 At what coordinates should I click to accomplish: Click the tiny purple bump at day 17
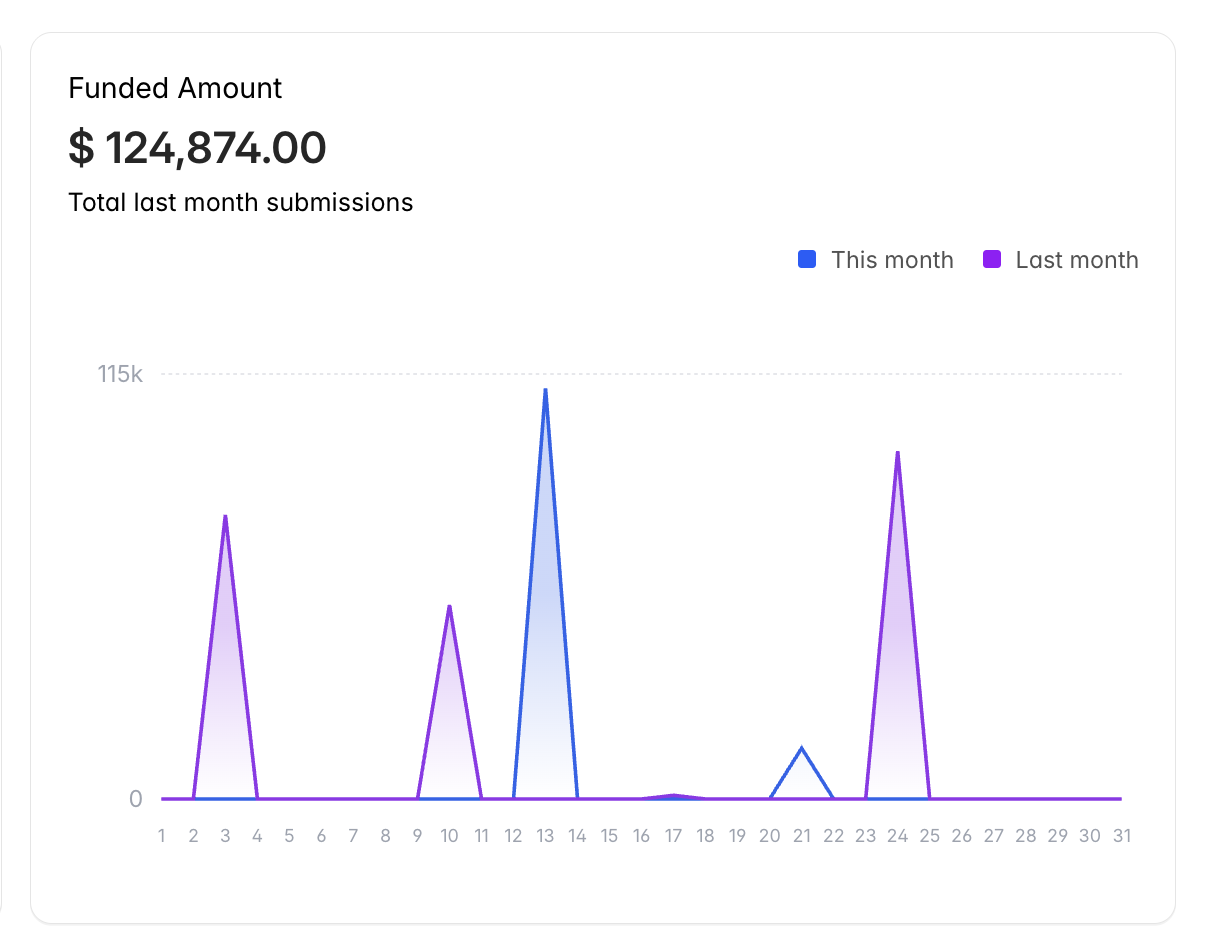point(673,793)
